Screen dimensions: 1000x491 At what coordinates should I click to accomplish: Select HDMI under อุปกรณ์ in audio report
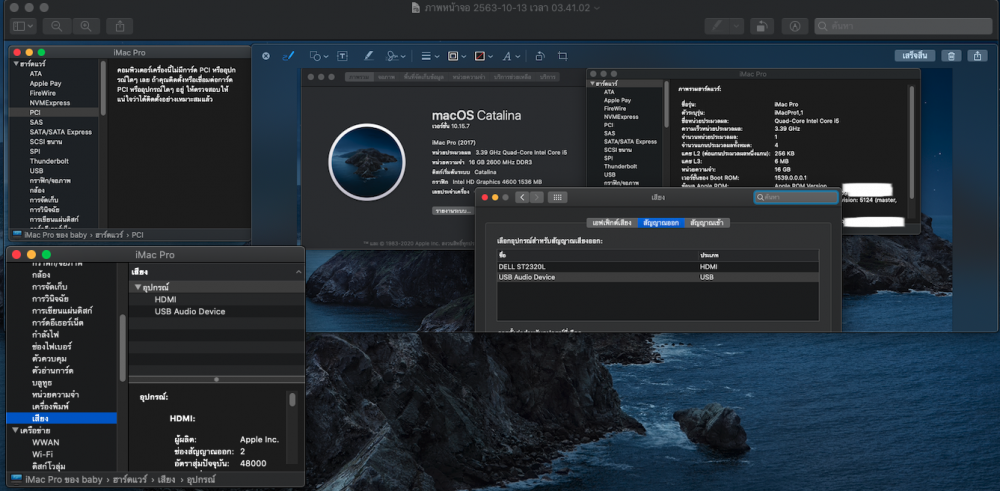pos(165,299)
